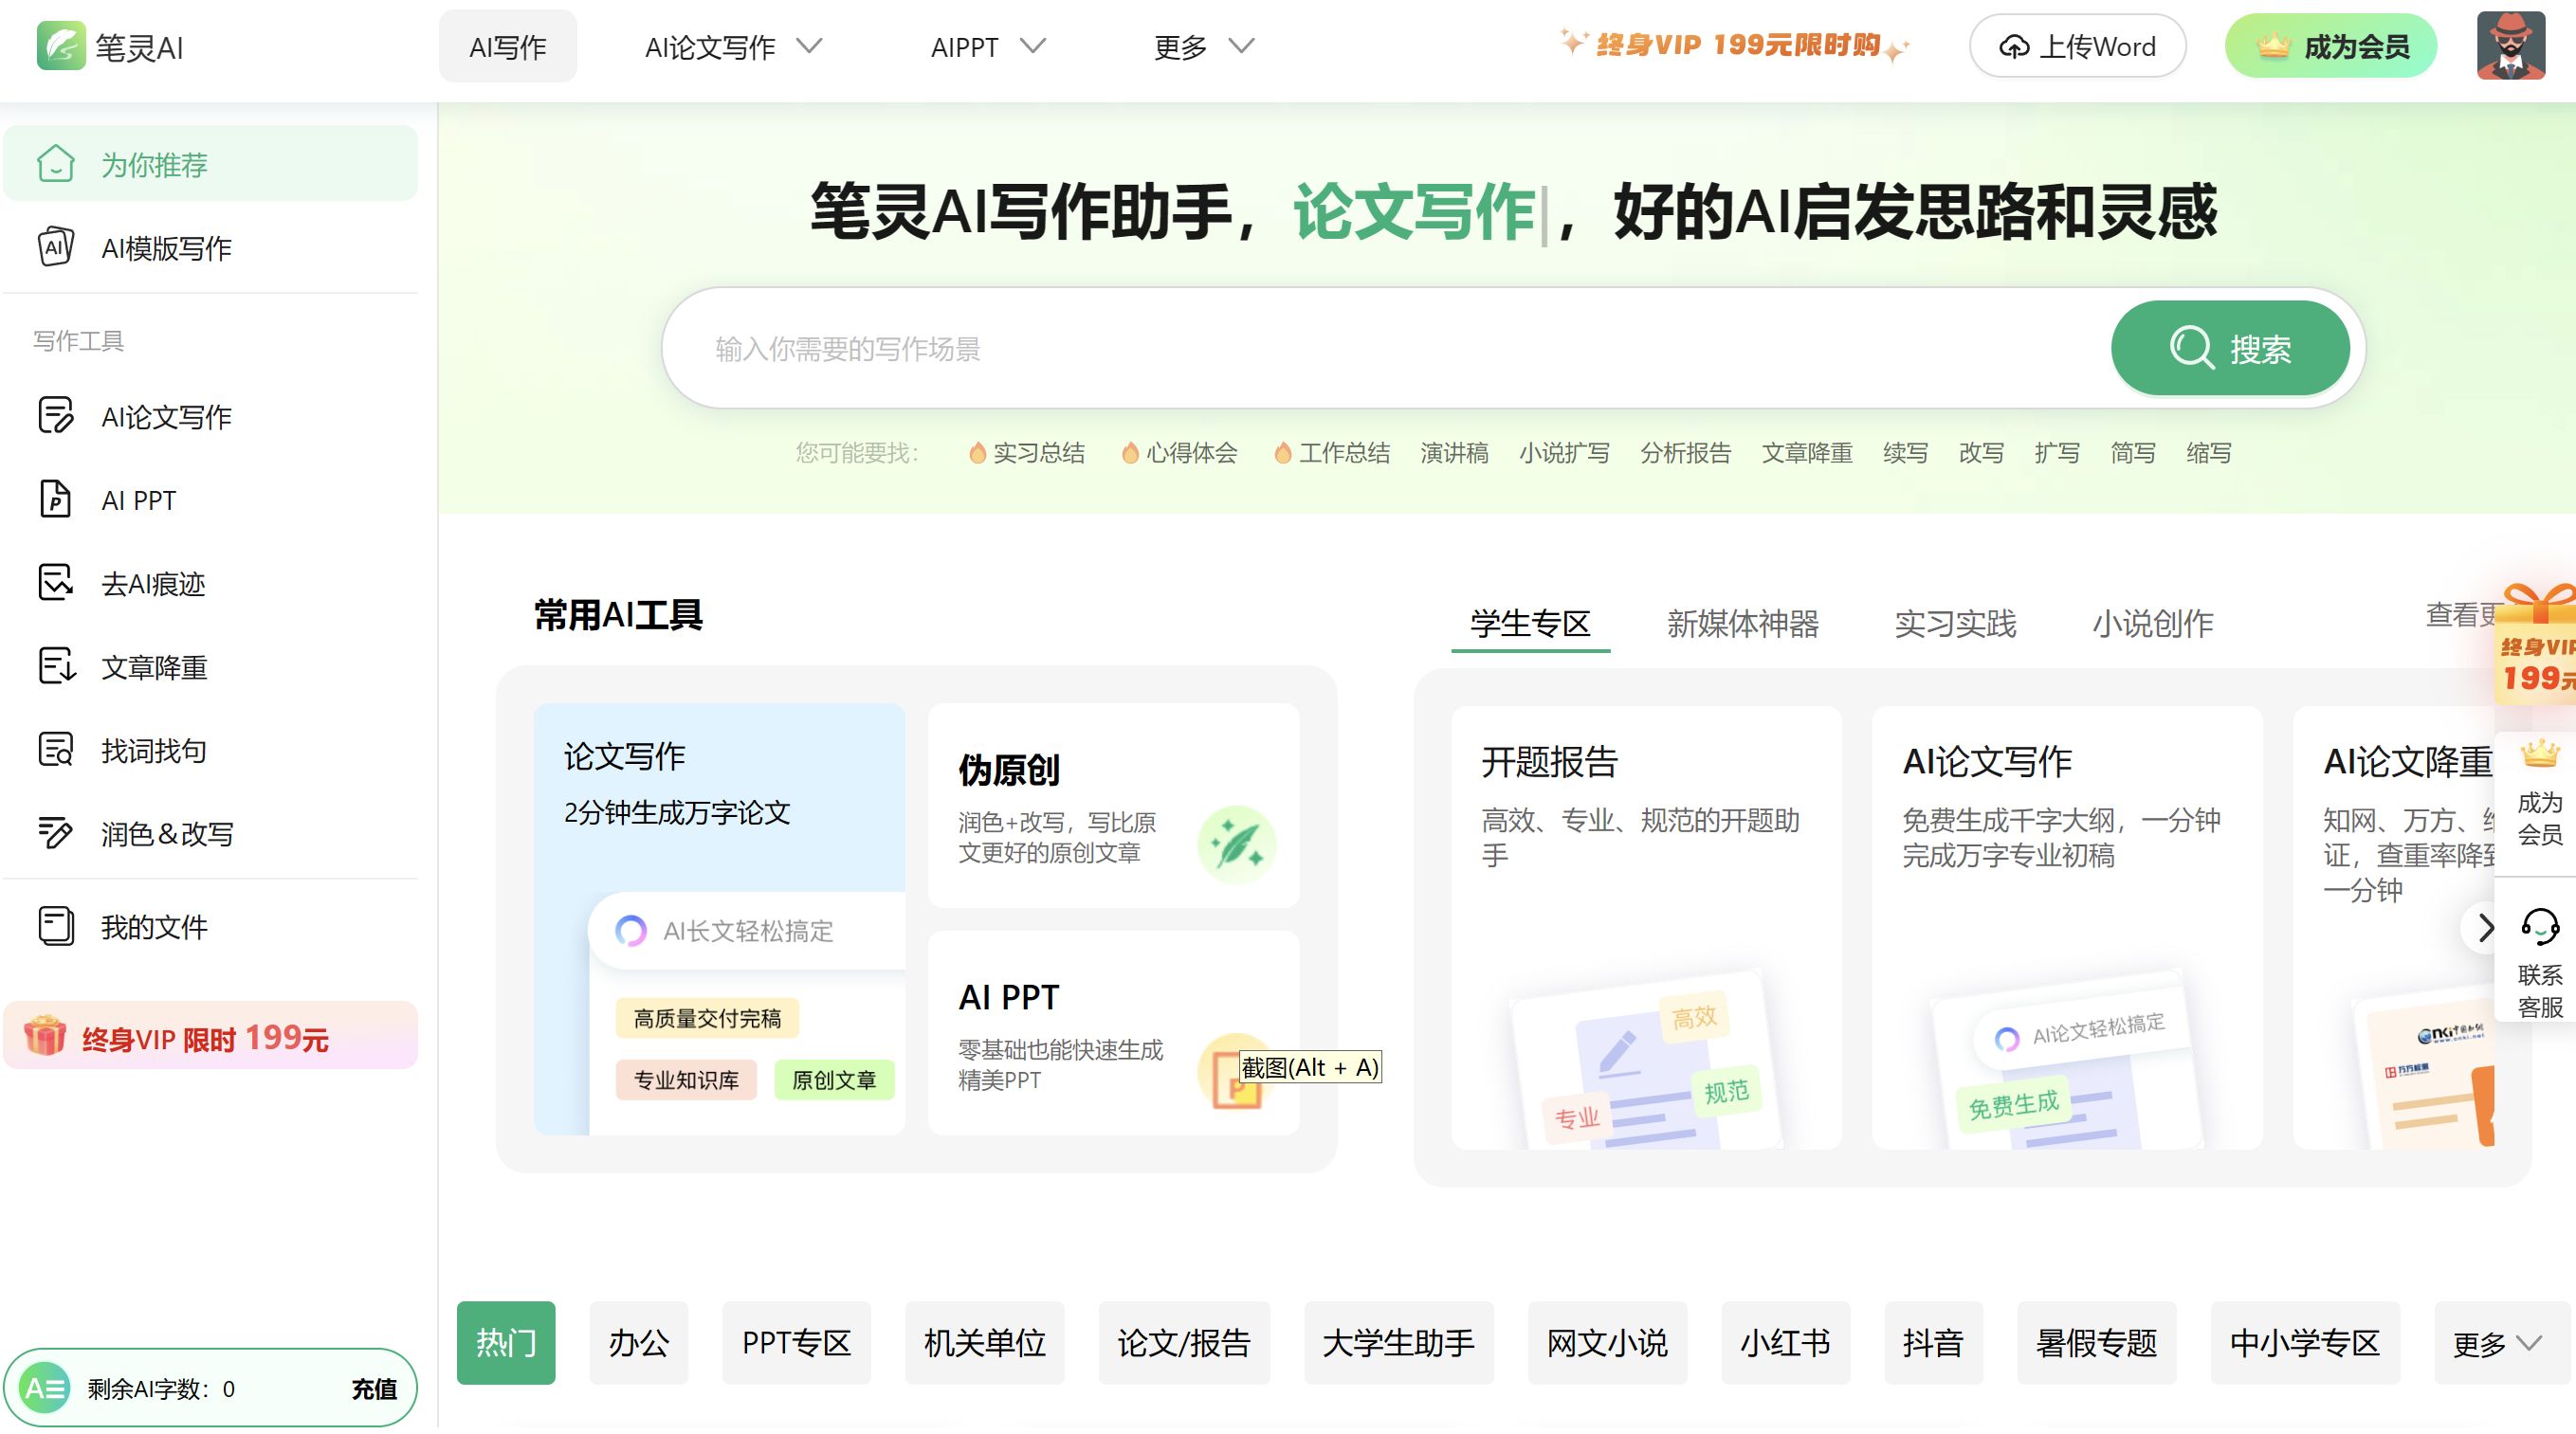Select the 抖音 category tab
The width and height of the screenshot is (2576, 1434).
pos(1933,1343)
